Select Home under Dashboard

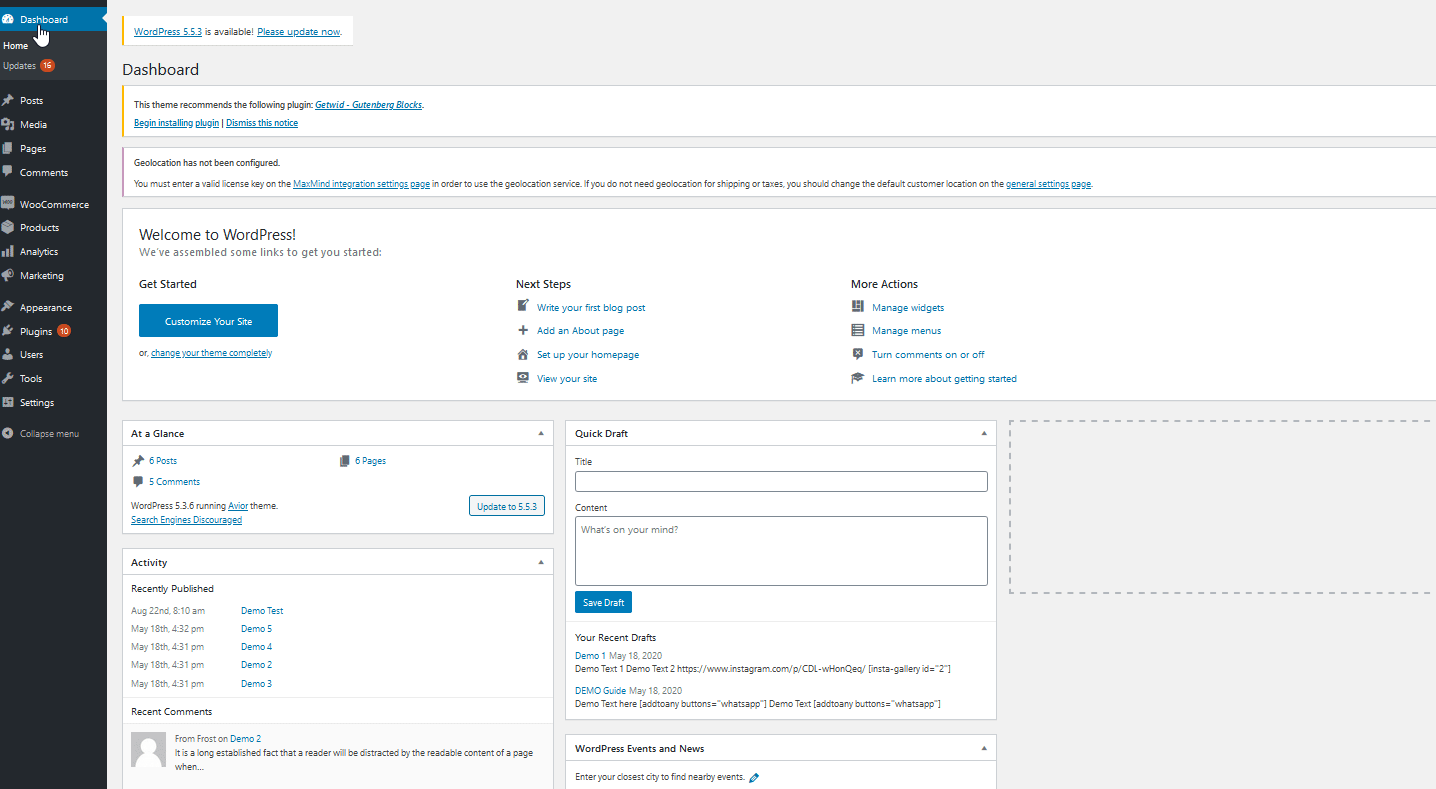16,46
